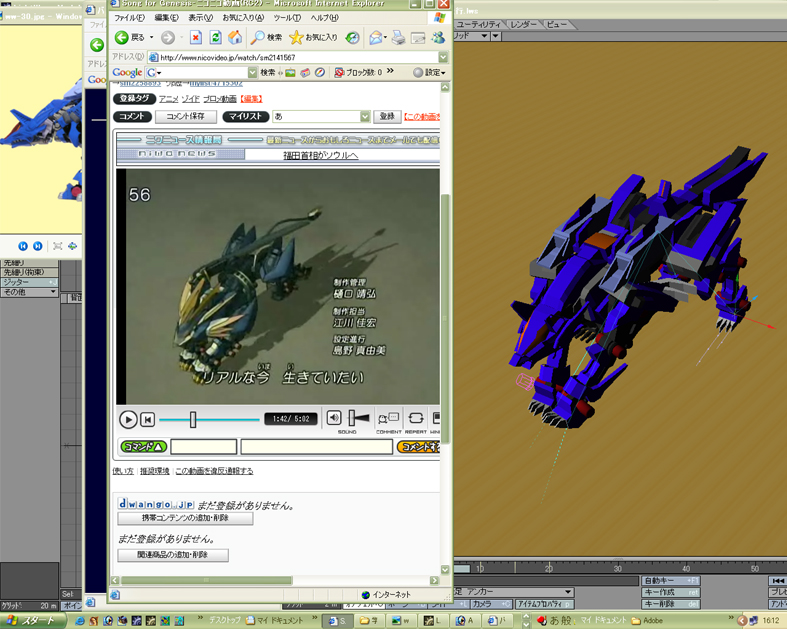Image resolution: width=787 pixels, height=629 pixels.
Task: Toggle the REPEAT loop icon in player
Action: tap(416, 418)
